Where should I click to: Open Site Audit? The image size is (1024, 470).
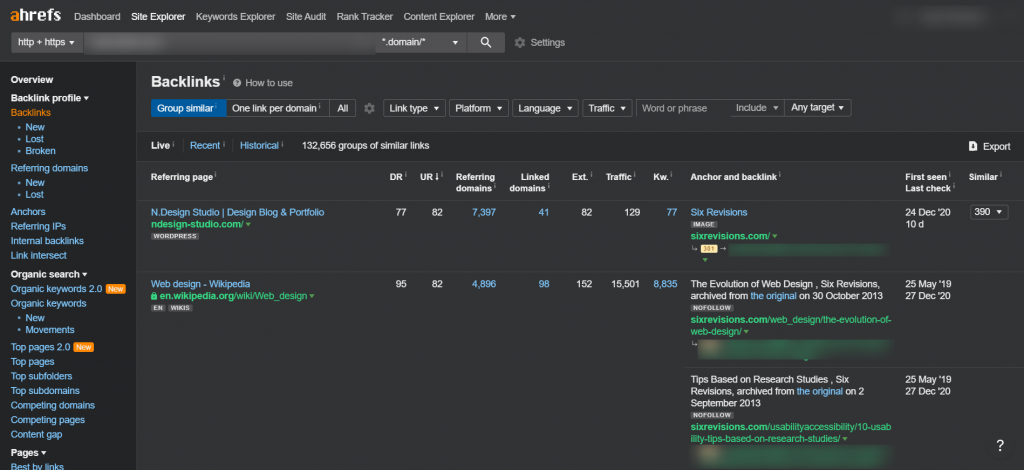(x=306, y=16)
